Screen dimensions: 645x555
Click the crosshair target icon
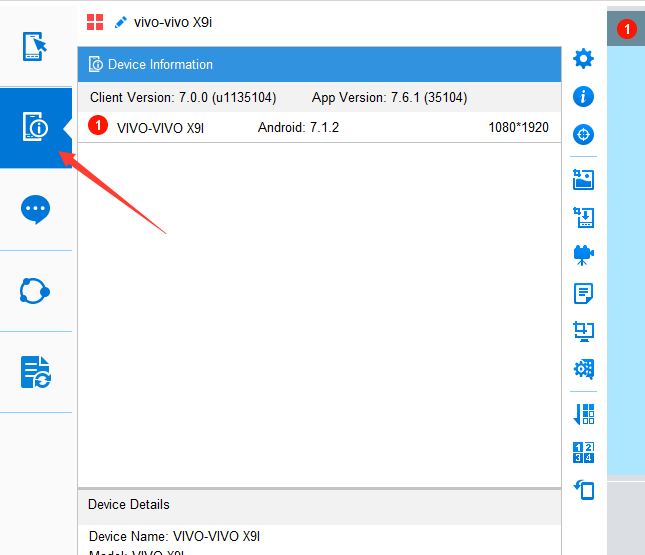pos(583,135)
